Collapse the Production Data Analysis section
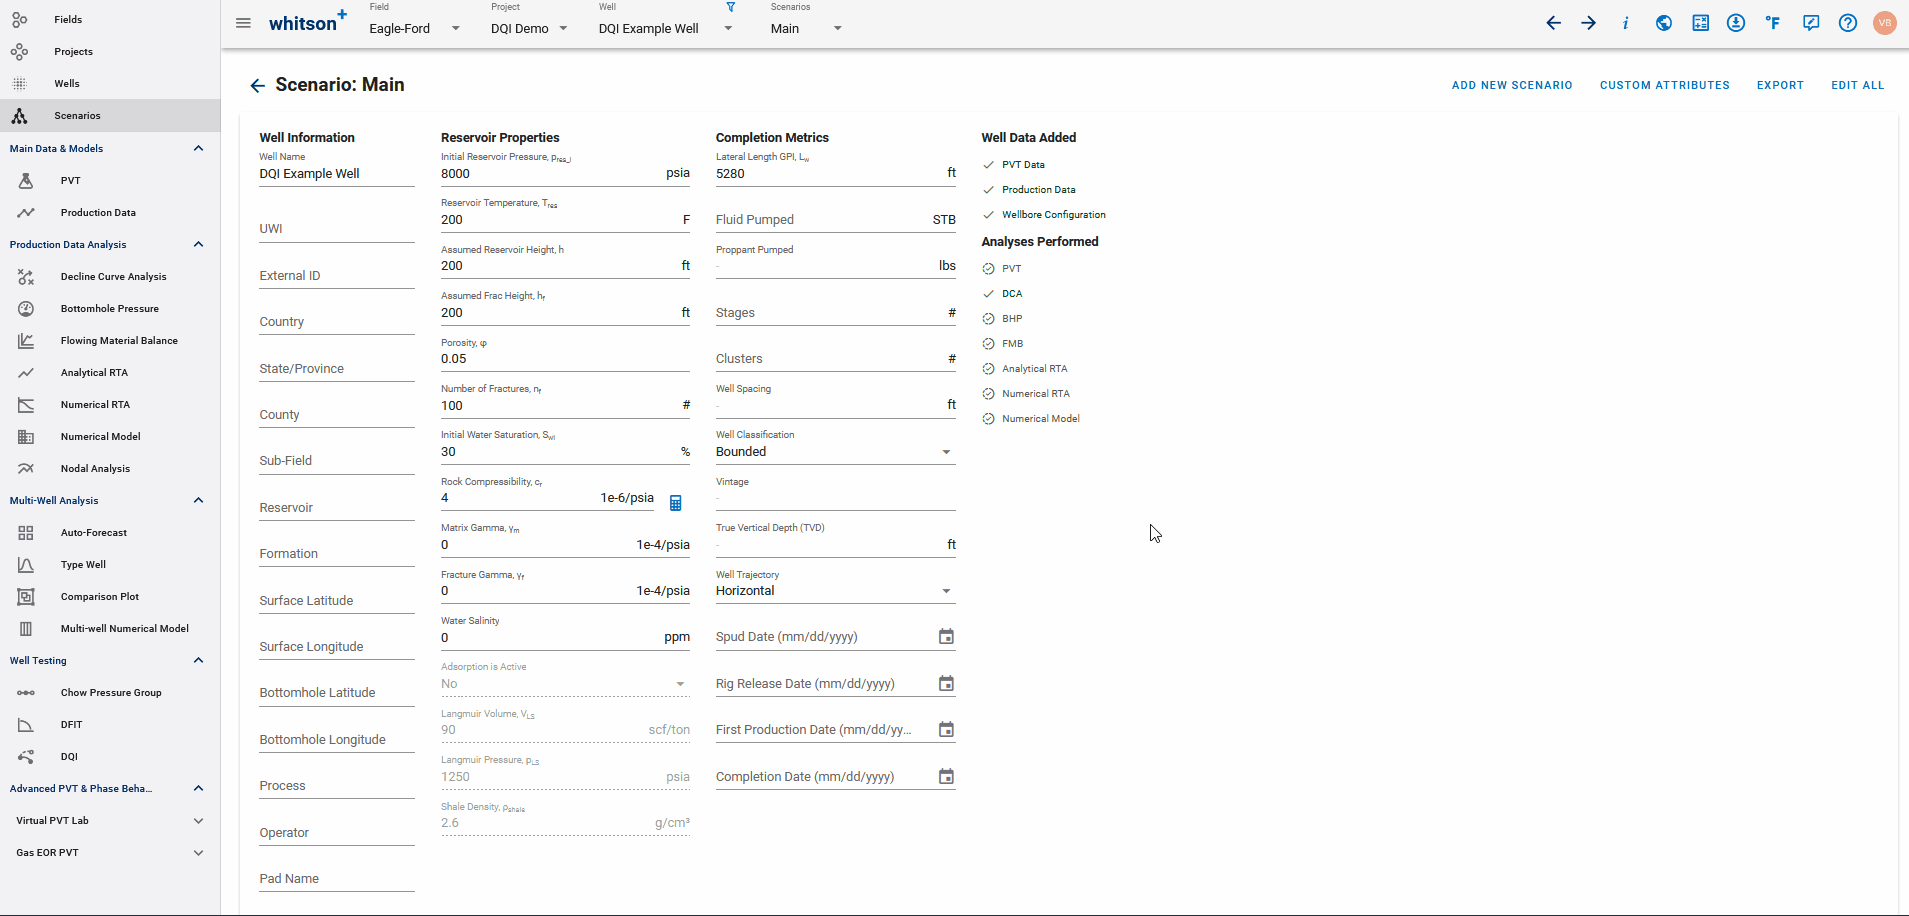 (198, 245)
